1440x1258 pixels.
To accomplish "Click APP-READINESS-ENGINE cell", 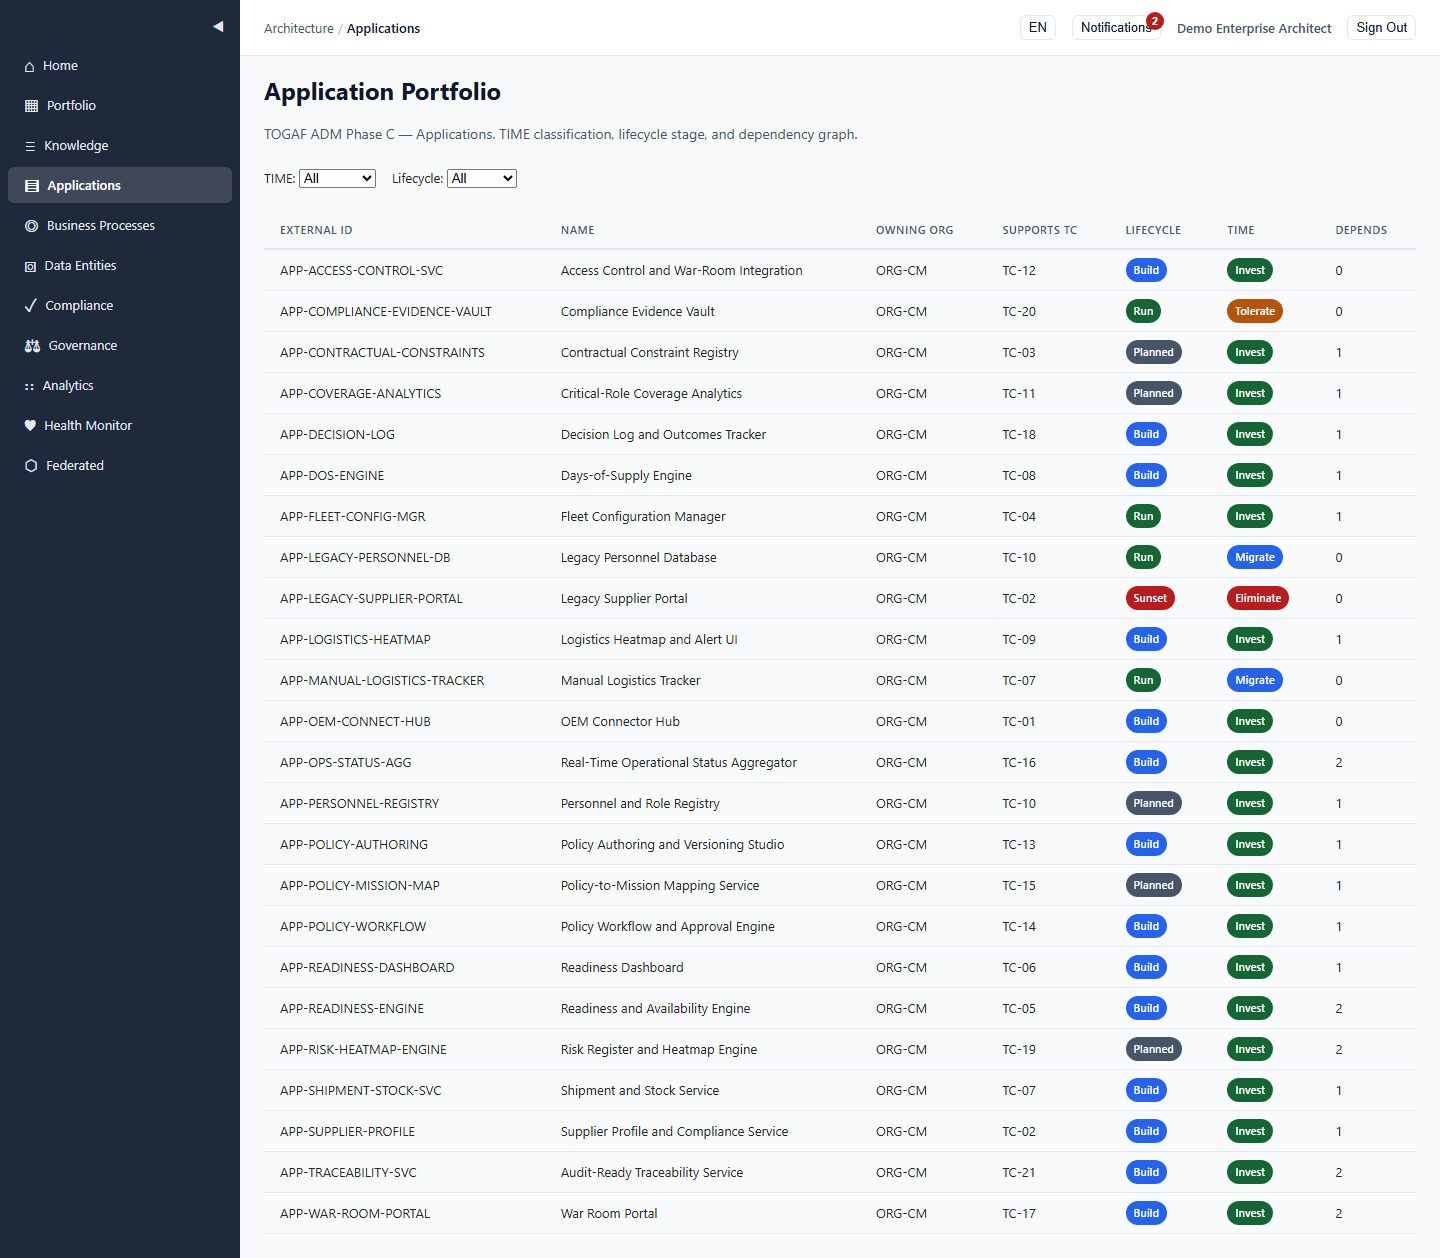I will click(x=352, y=1009).
